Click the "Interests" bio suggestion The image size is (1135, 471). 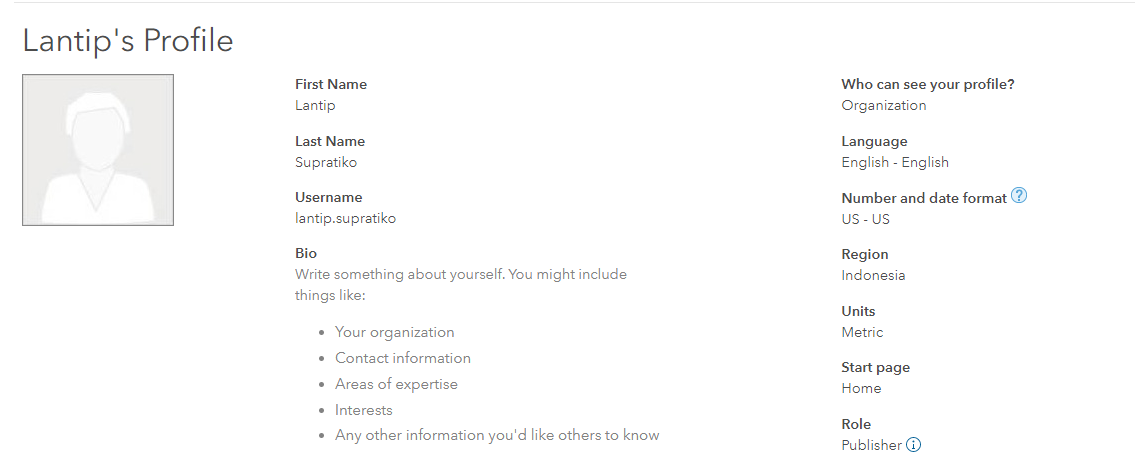364,410
